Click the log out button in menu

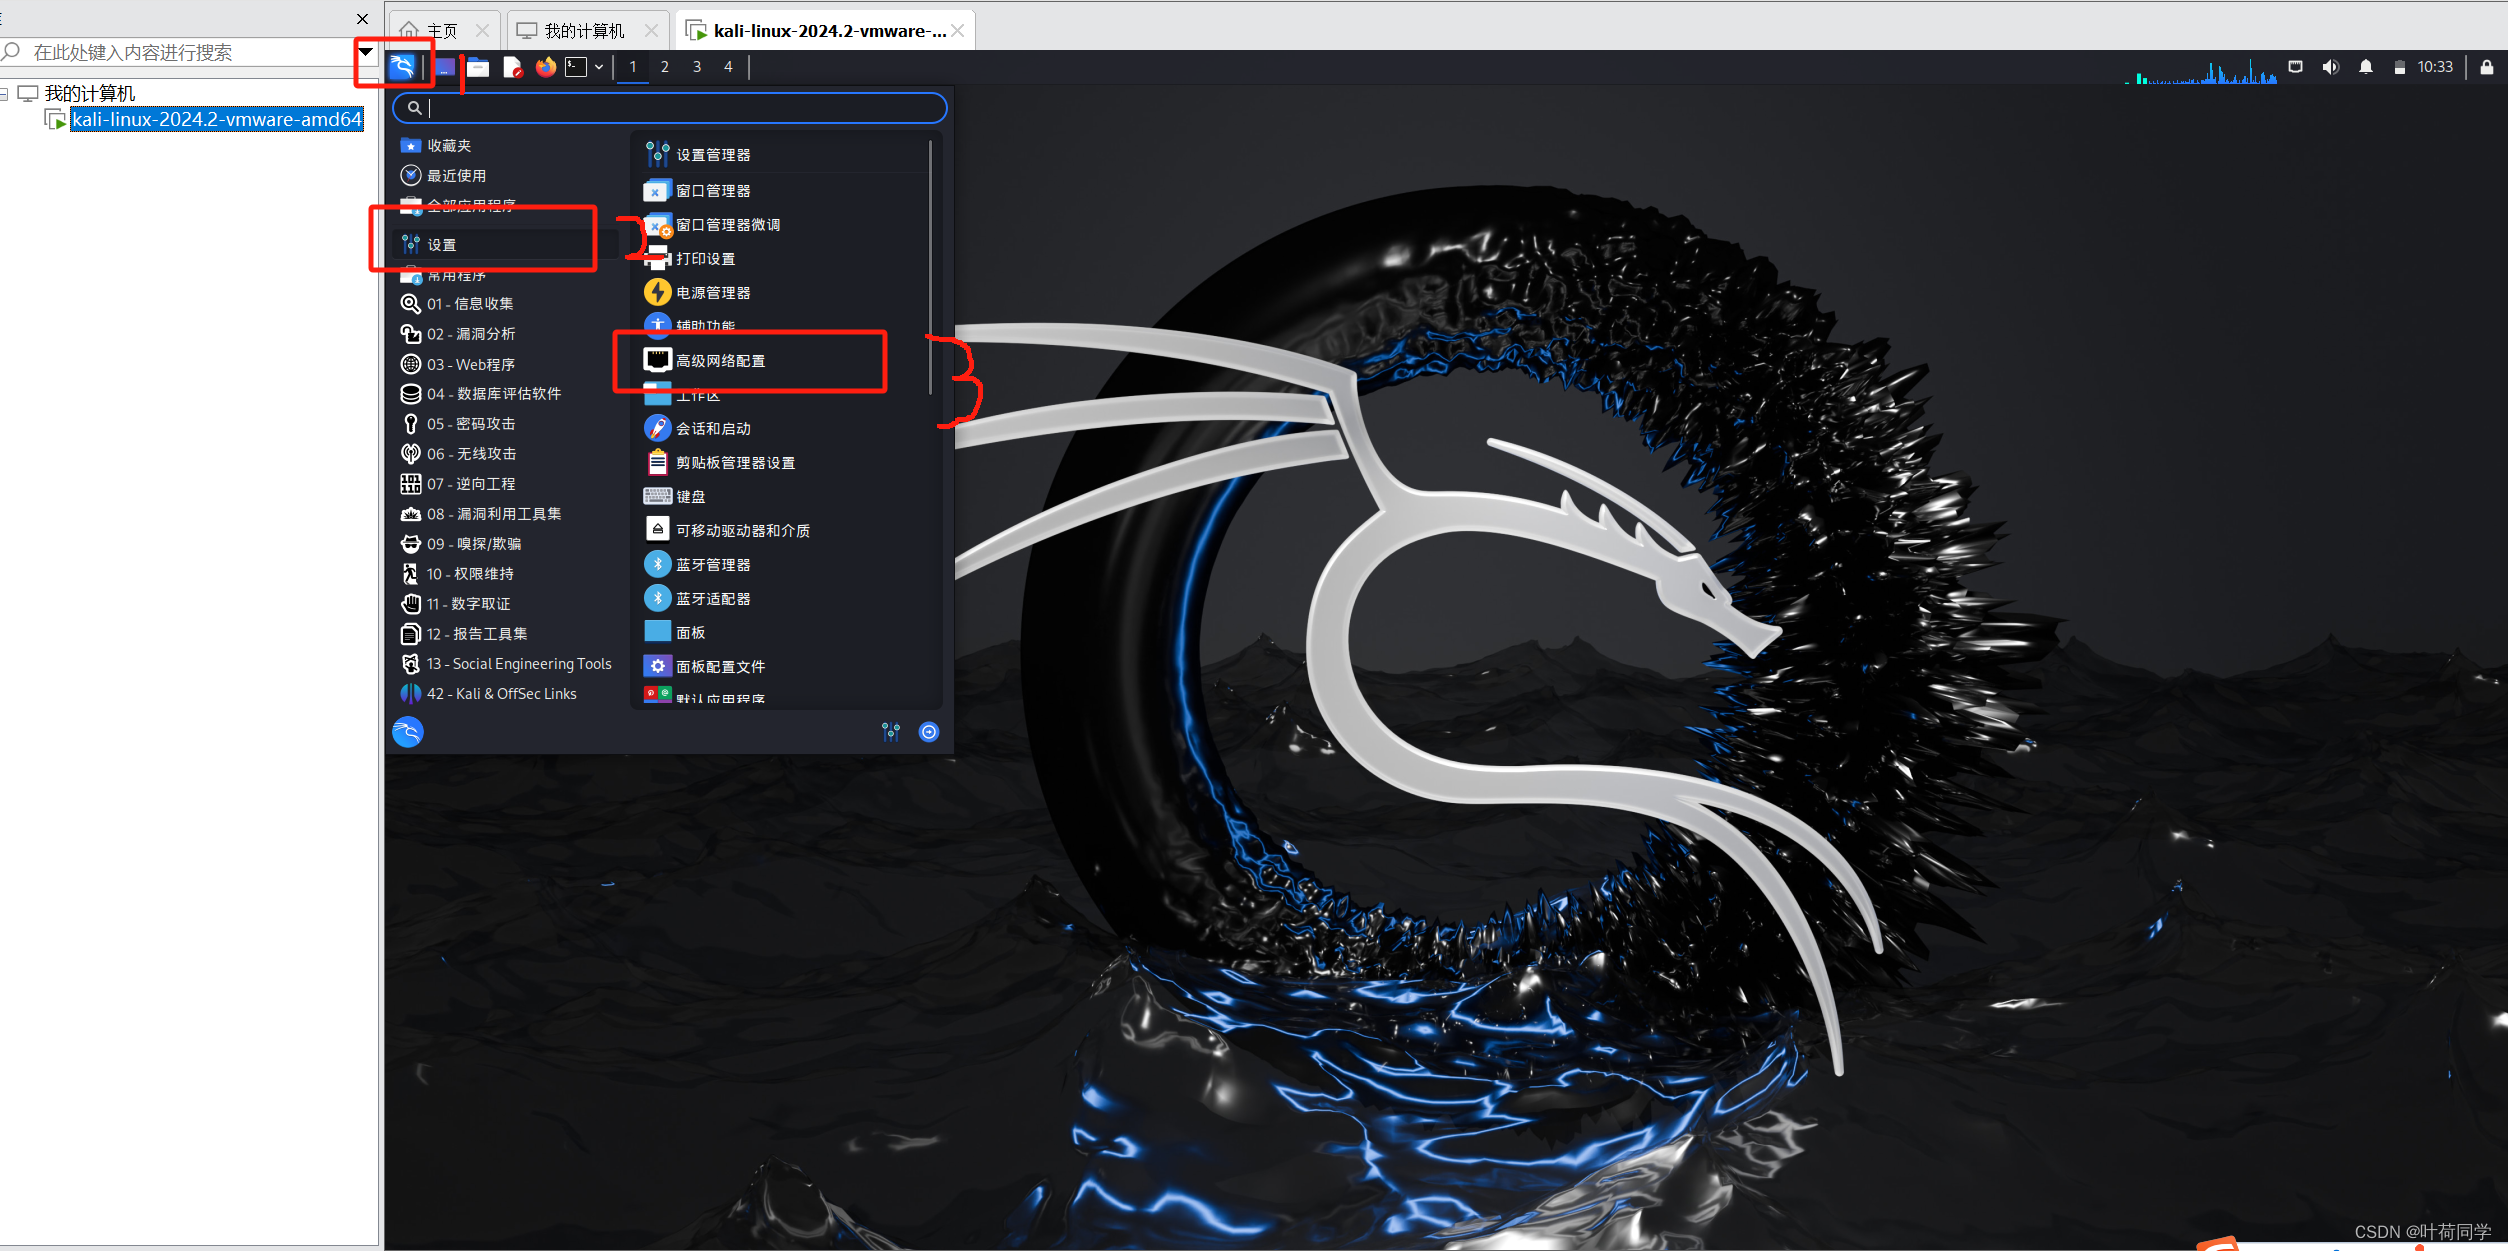tap(929, 732)
